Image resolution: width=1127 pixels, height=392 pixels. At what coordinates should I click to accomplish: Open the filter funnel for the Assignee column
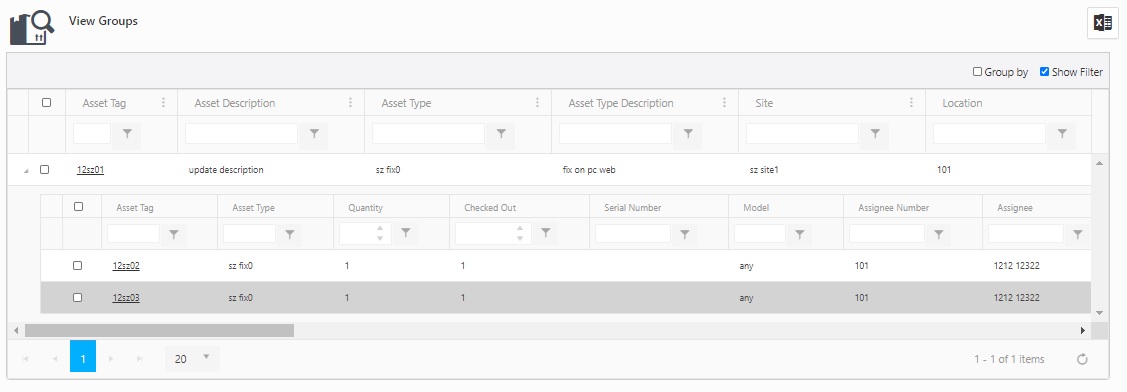click(x=1077, y=234)
